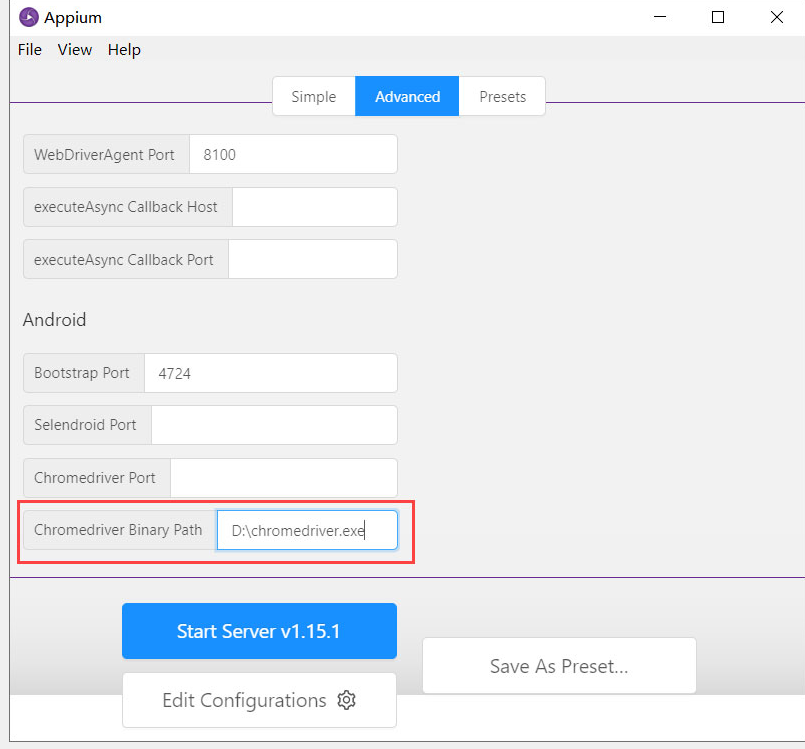Open the Help menu

124,50
